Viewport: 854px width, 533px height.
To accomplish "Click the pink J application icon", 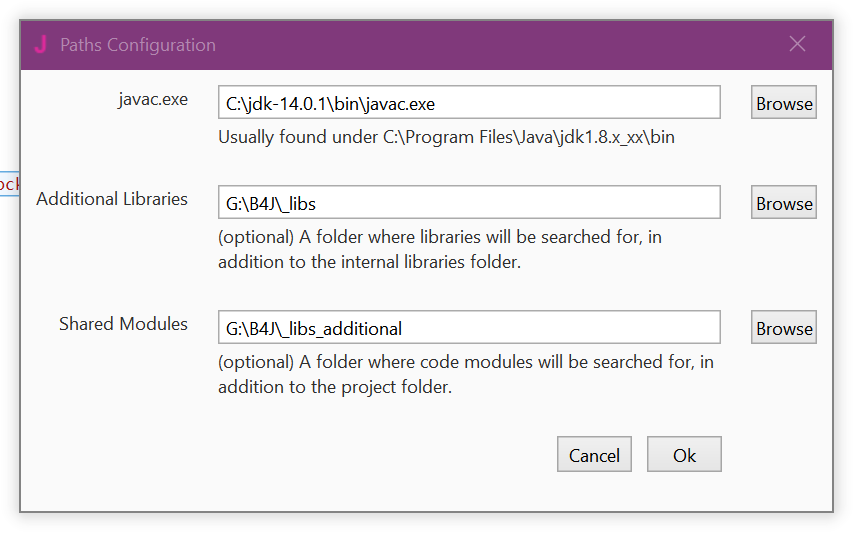I will pos(40,44).
